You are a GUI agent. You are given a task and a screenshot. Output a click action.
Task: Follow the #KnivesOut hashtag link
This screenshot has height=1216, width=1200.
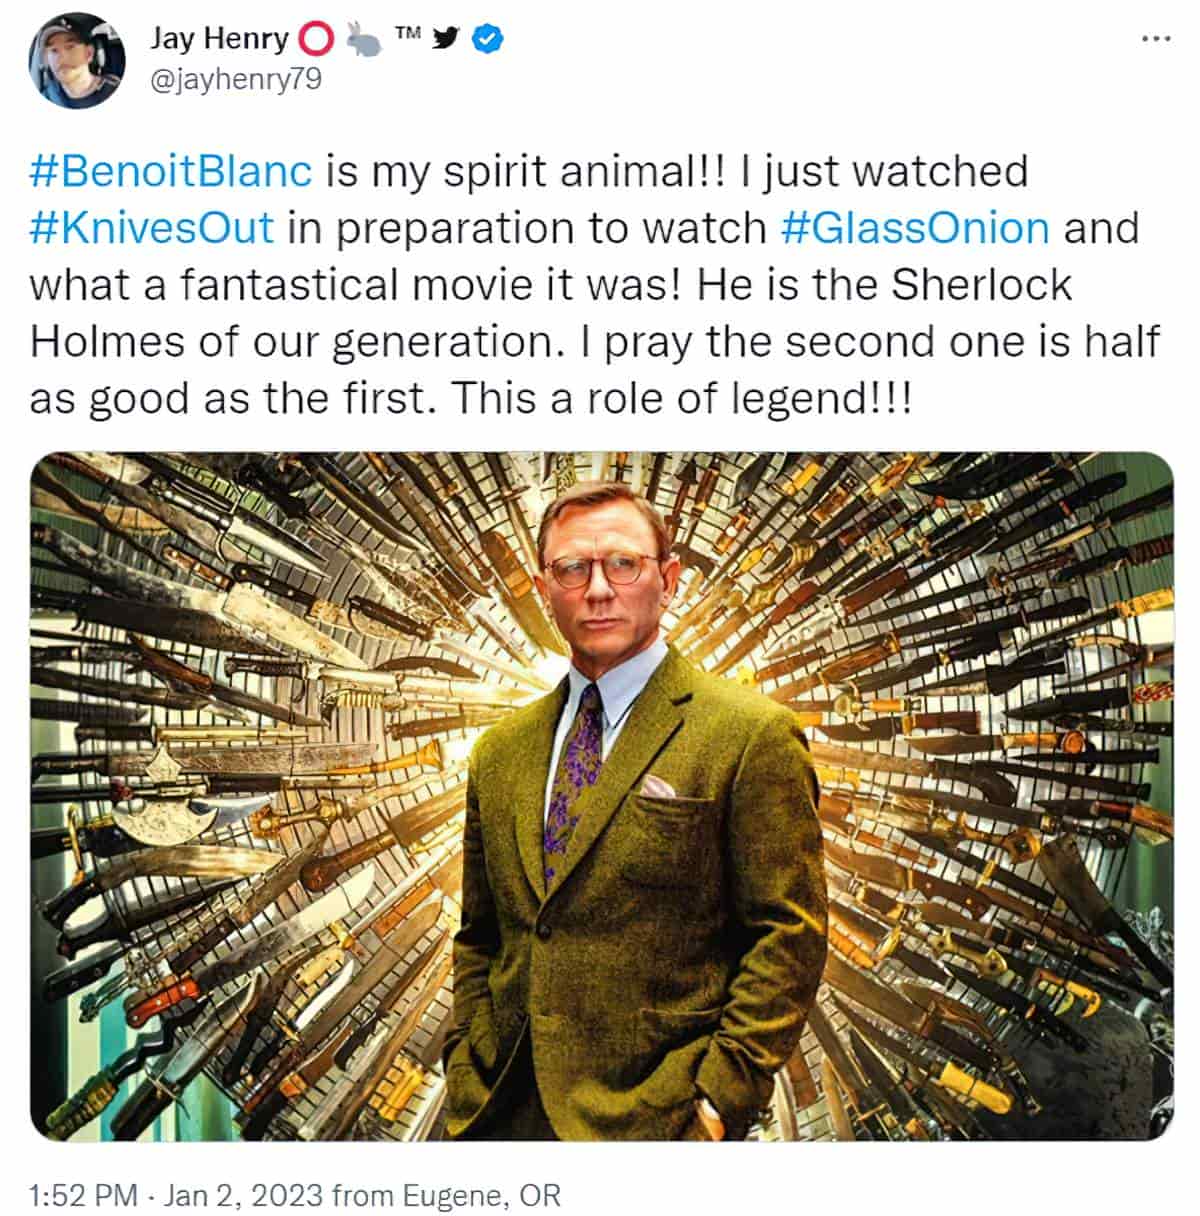click(x=152, y=229)
